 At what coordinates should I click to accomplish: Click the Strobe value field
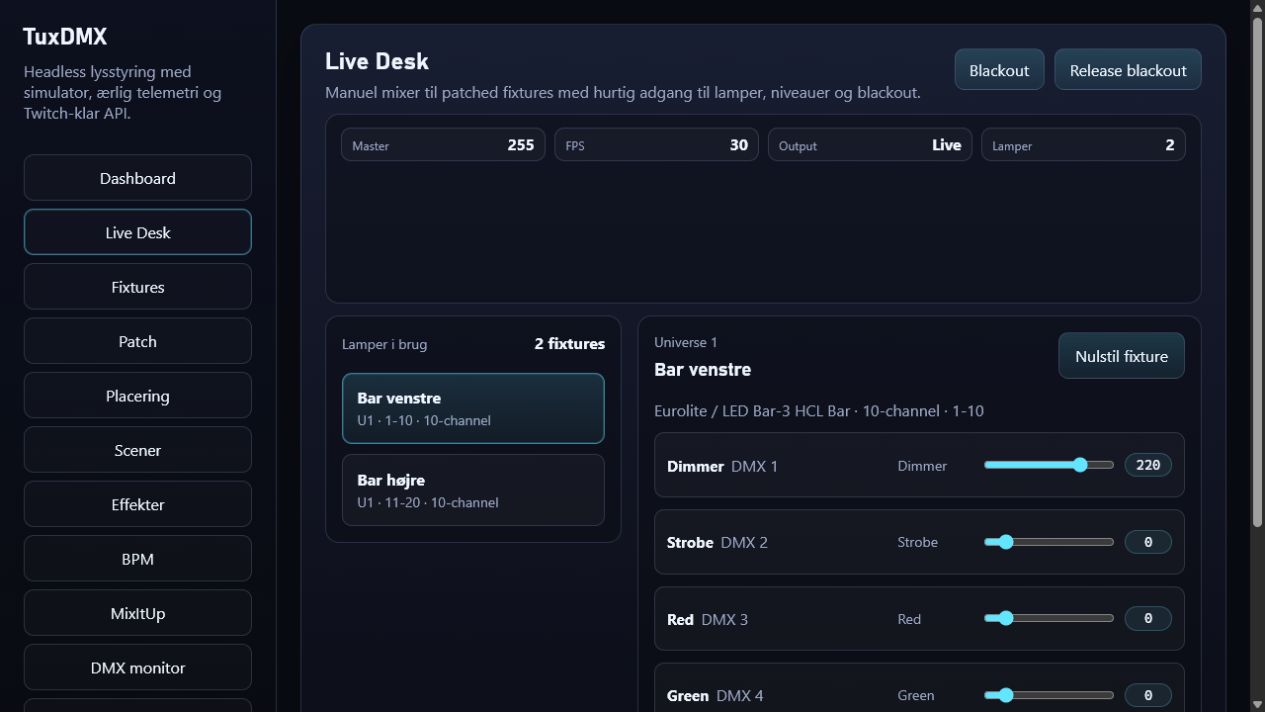[1148, 542]
